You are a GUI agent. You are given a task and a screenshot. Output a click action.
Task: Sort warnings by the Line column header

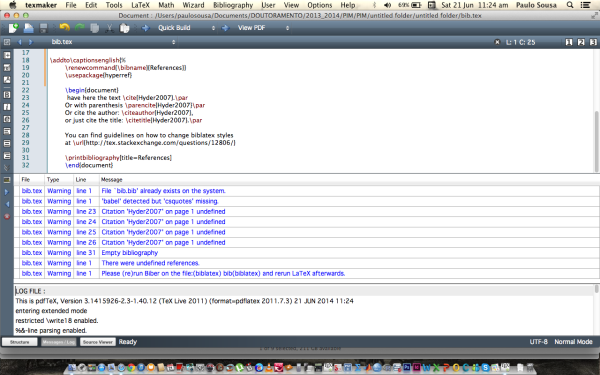tap(86, 179)
